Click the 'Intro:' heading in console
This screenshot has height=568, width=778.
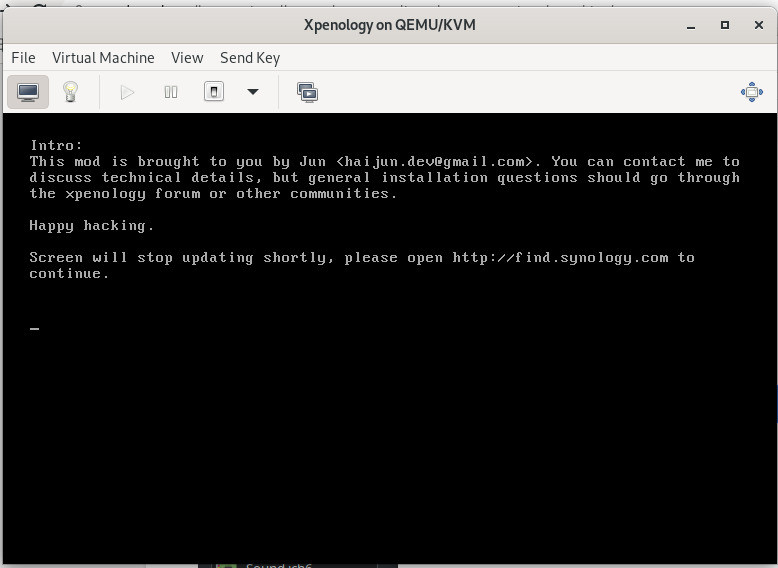coord(56,145)
